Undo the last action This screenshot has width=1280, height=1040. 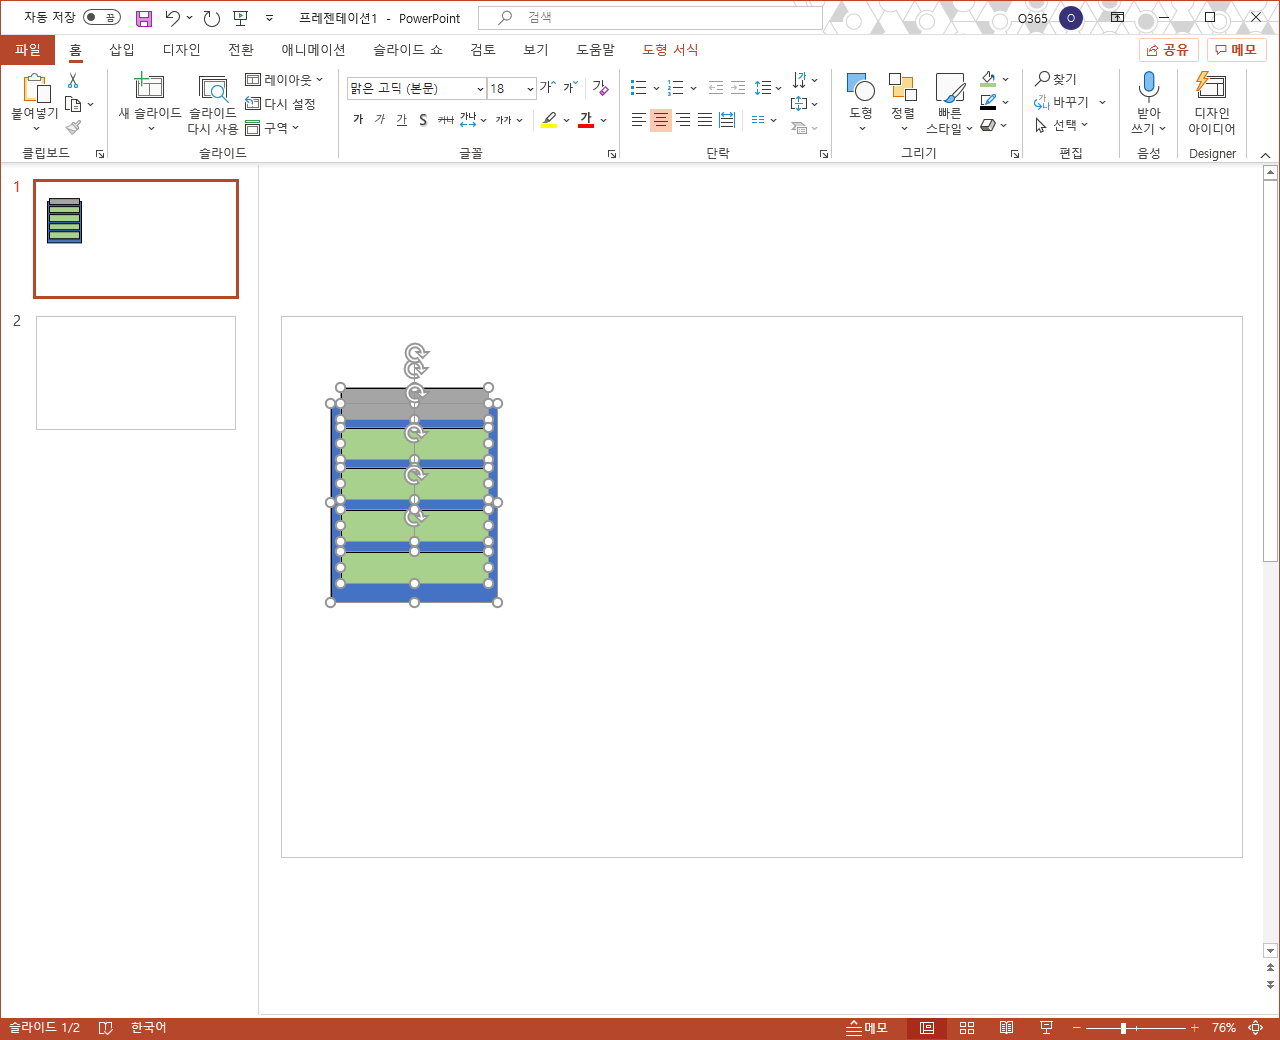[x=172, y=18]
